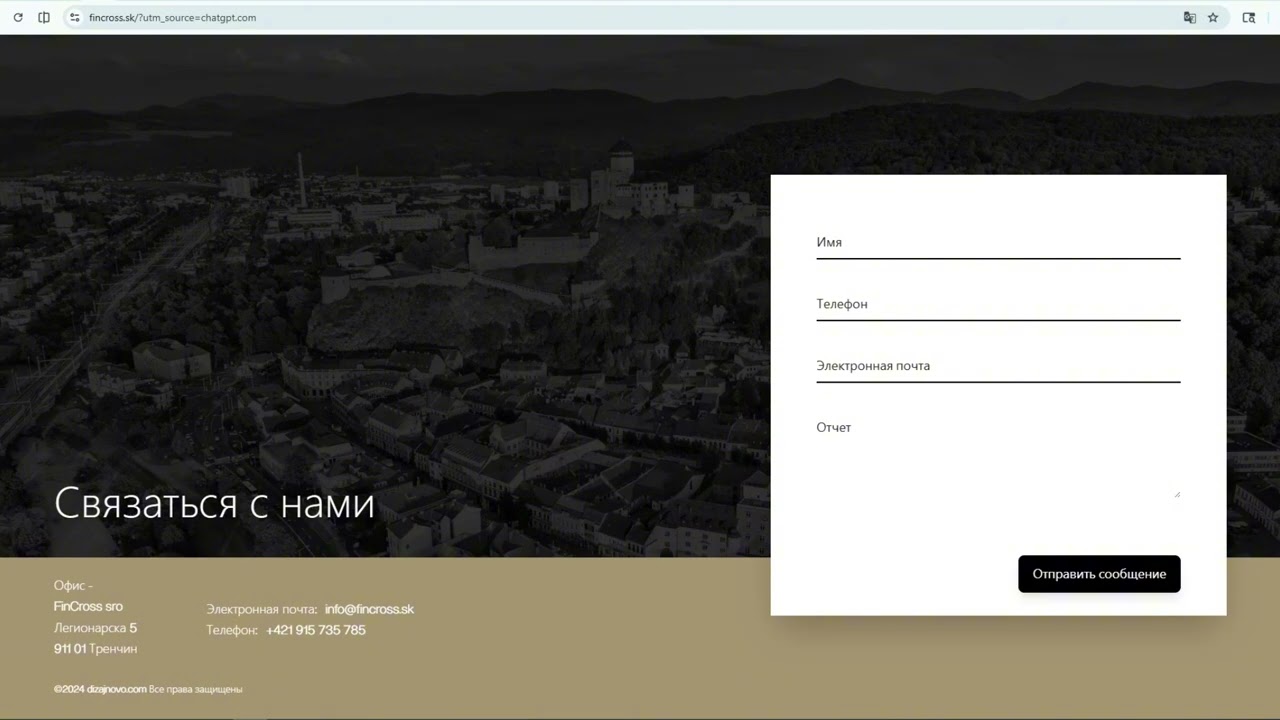Image resolution: width=1280 pixels, height=720 pixels.
Task: Call the +421 915 735 785 phone link
Action: [316, 630]
